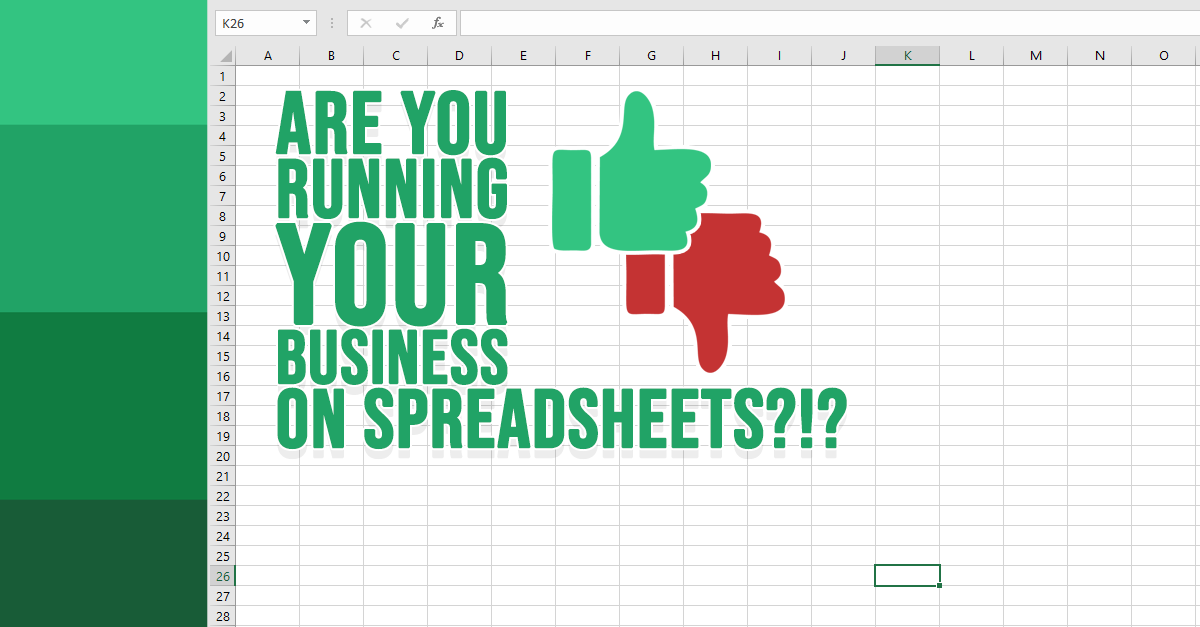Image resolution: width=1200 pixels, height=627 pixels.
Task: Click the Enter checkmark icon in formula bar
Action: tap(402, 23)
